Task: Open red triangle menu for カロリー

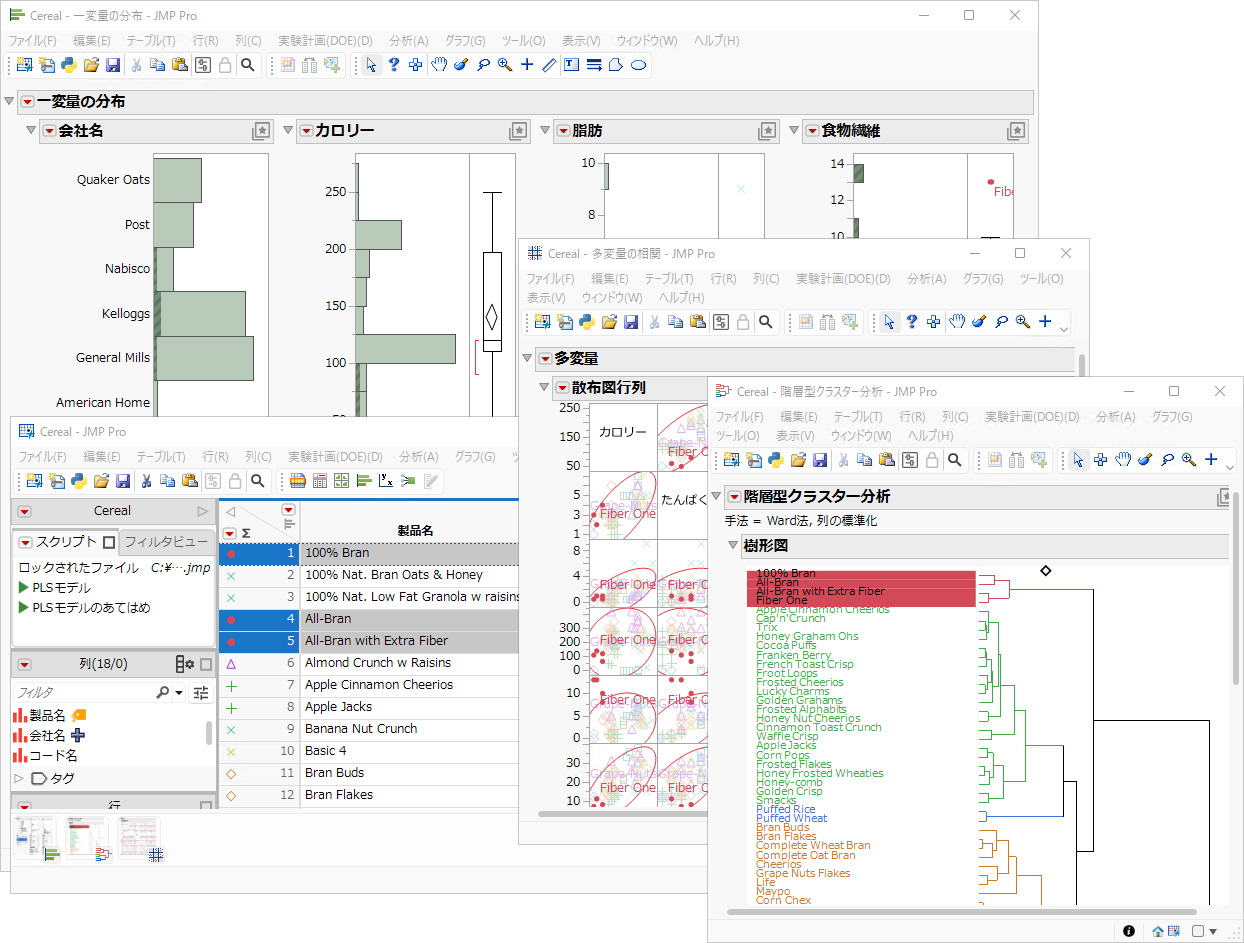Action: 305,131
